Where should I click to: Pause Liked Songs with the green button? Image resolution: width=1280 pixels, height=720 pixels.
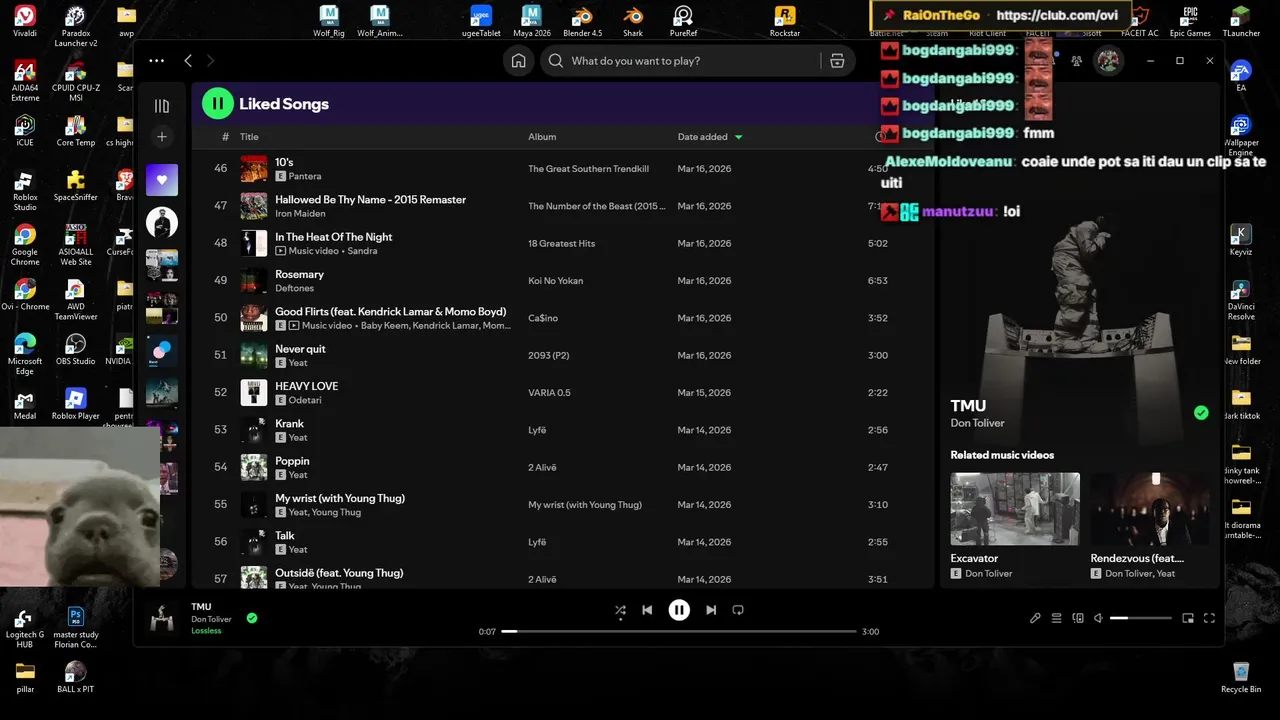point(218,103)
